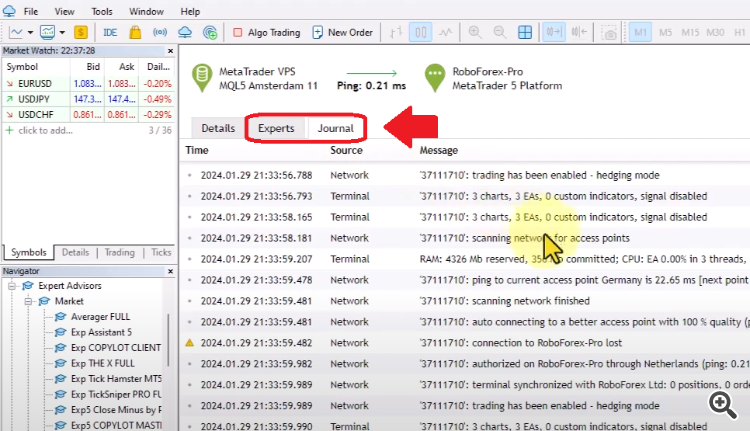750x431 pixels.
Task: Click the yellow dollar Market Watch icon
Action: 81,33
